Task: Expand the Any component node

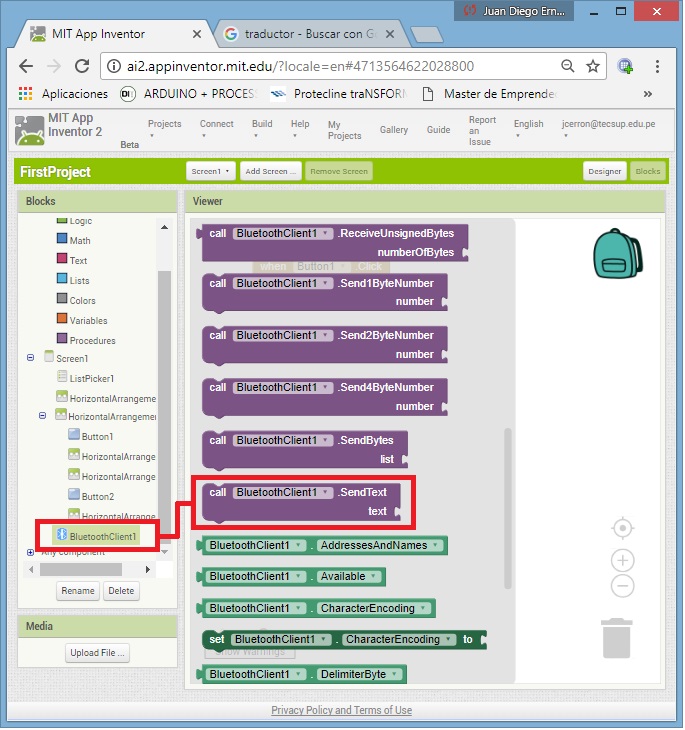Action: point(31,553)
